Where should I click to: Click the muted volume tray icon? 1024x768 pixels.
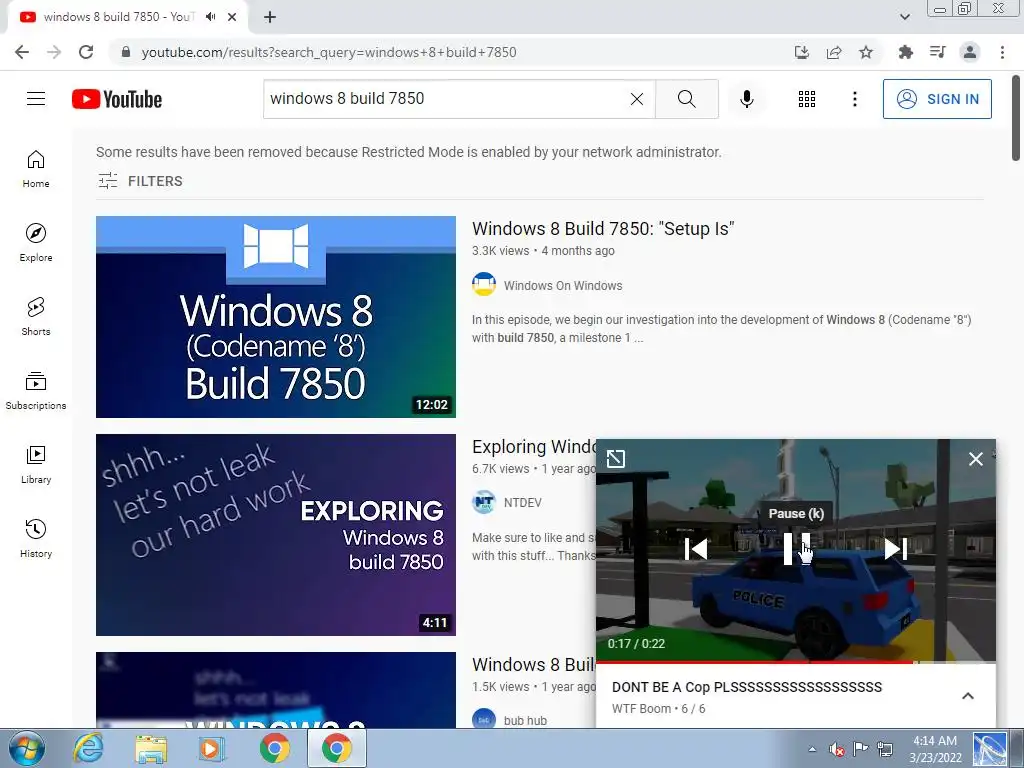pyautogui.click(x=837, y=749)
